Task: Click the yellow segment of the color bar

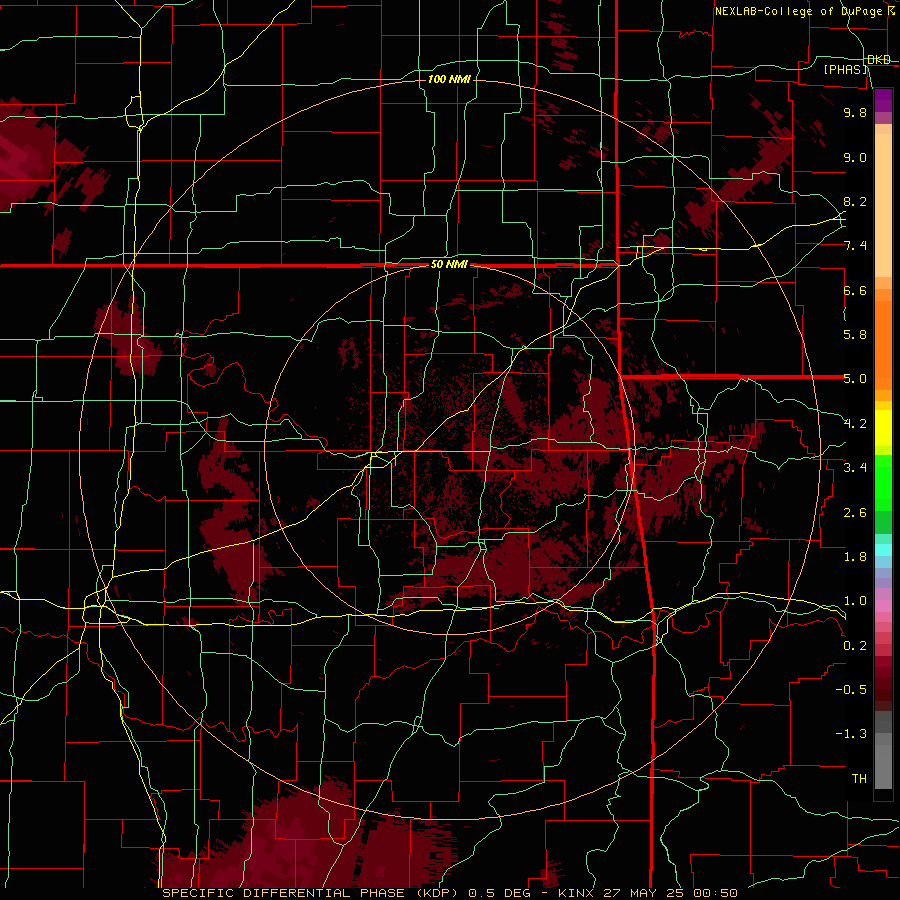Action: click(x=883, y=428)
